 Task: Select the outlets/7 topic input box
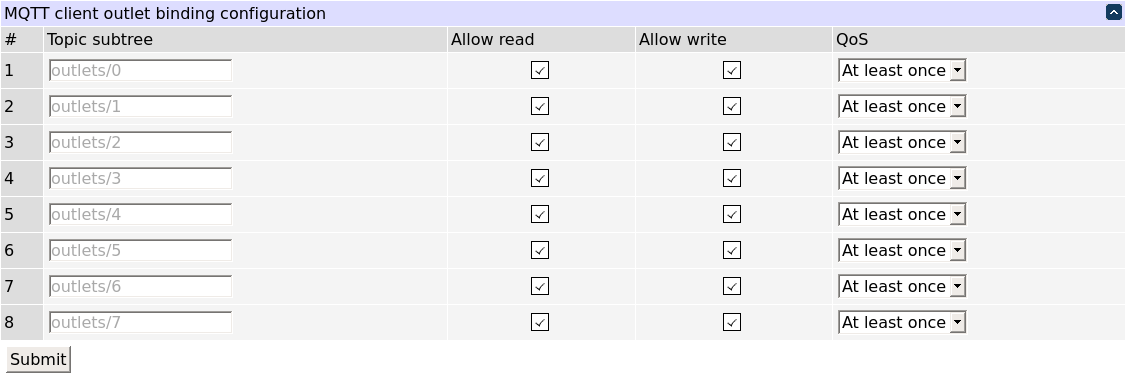click(x=141, y=322)
